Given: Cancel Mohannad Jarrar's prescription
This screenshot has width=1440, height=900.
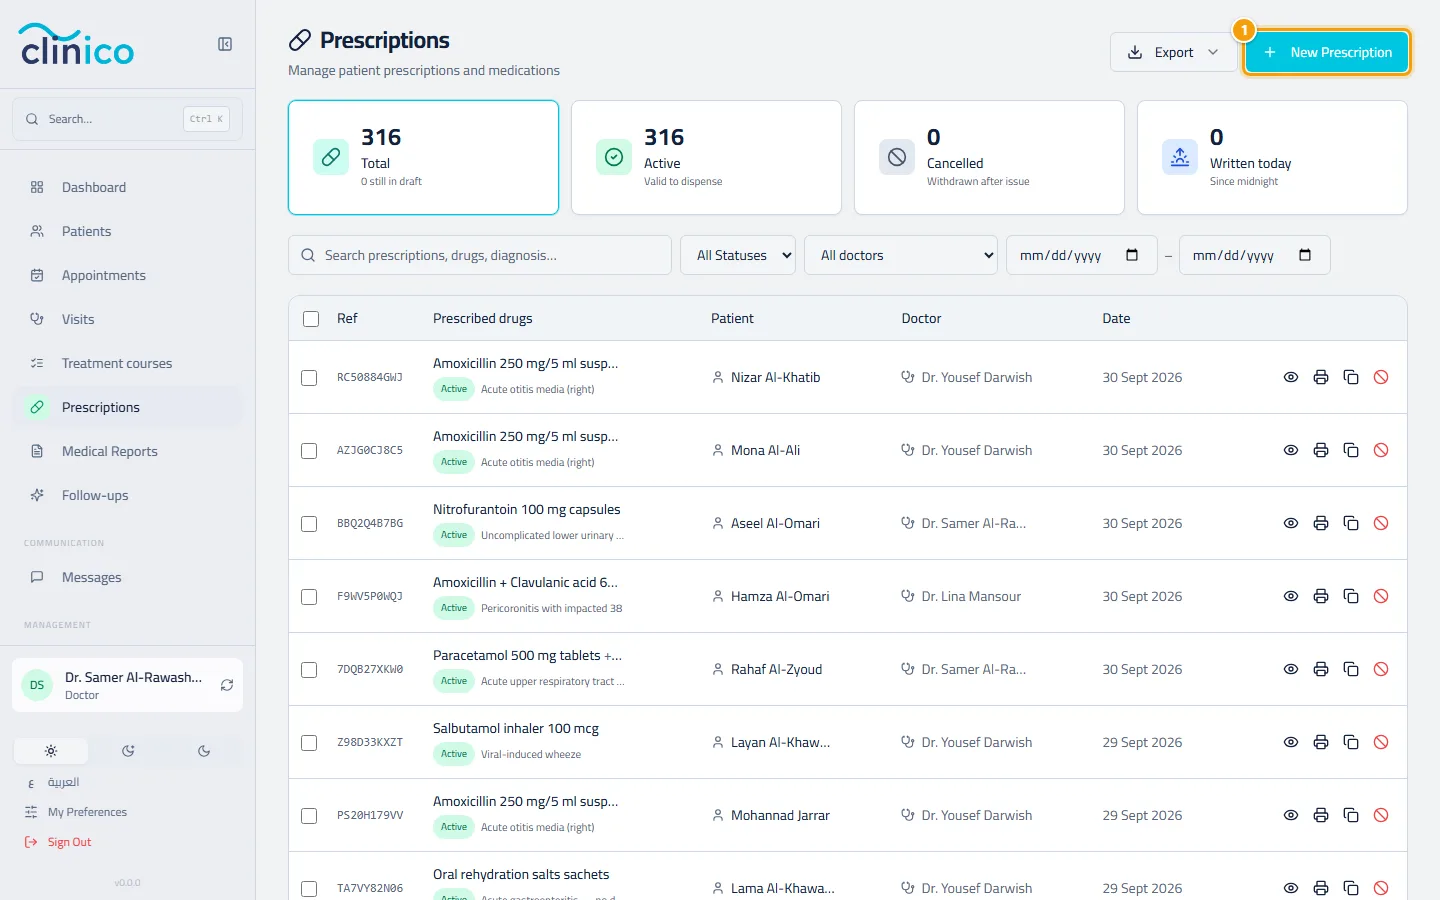Looking at the screenshot, I should [x=1381, y=815].
